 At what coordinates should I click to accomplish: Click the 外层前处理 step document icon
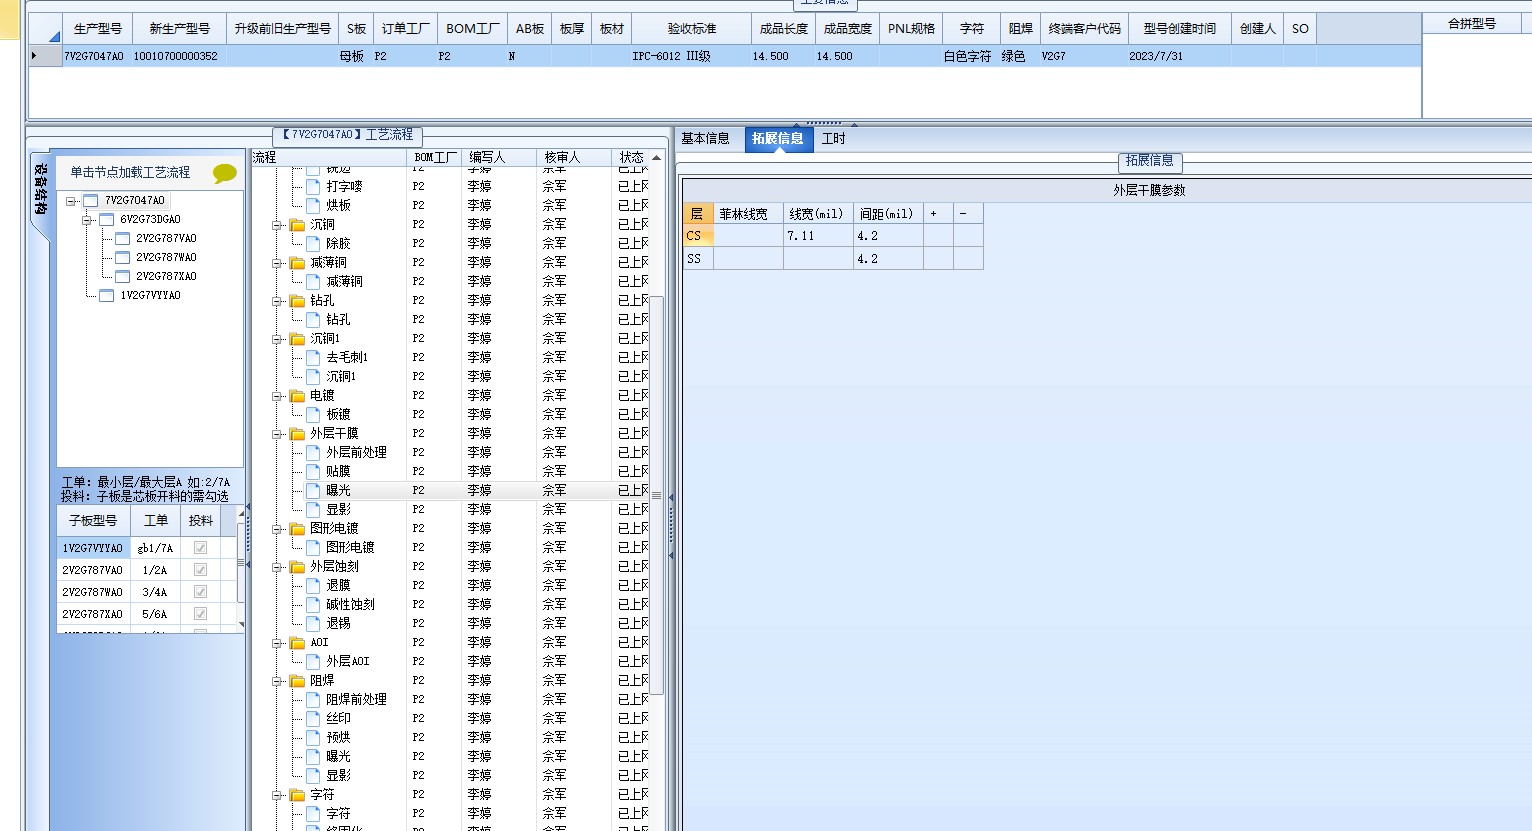pos(313,452)
